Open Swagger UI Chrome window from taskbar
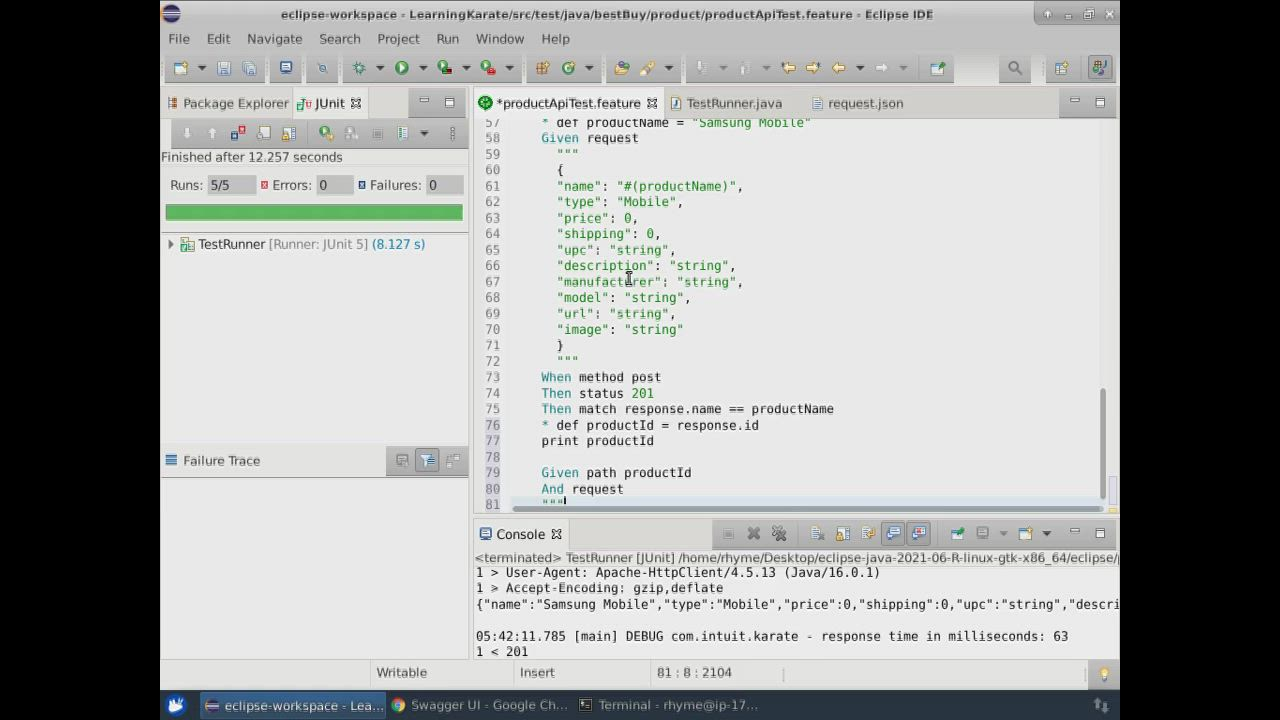This screenshot has height=720, width=1280. point(480,705)
